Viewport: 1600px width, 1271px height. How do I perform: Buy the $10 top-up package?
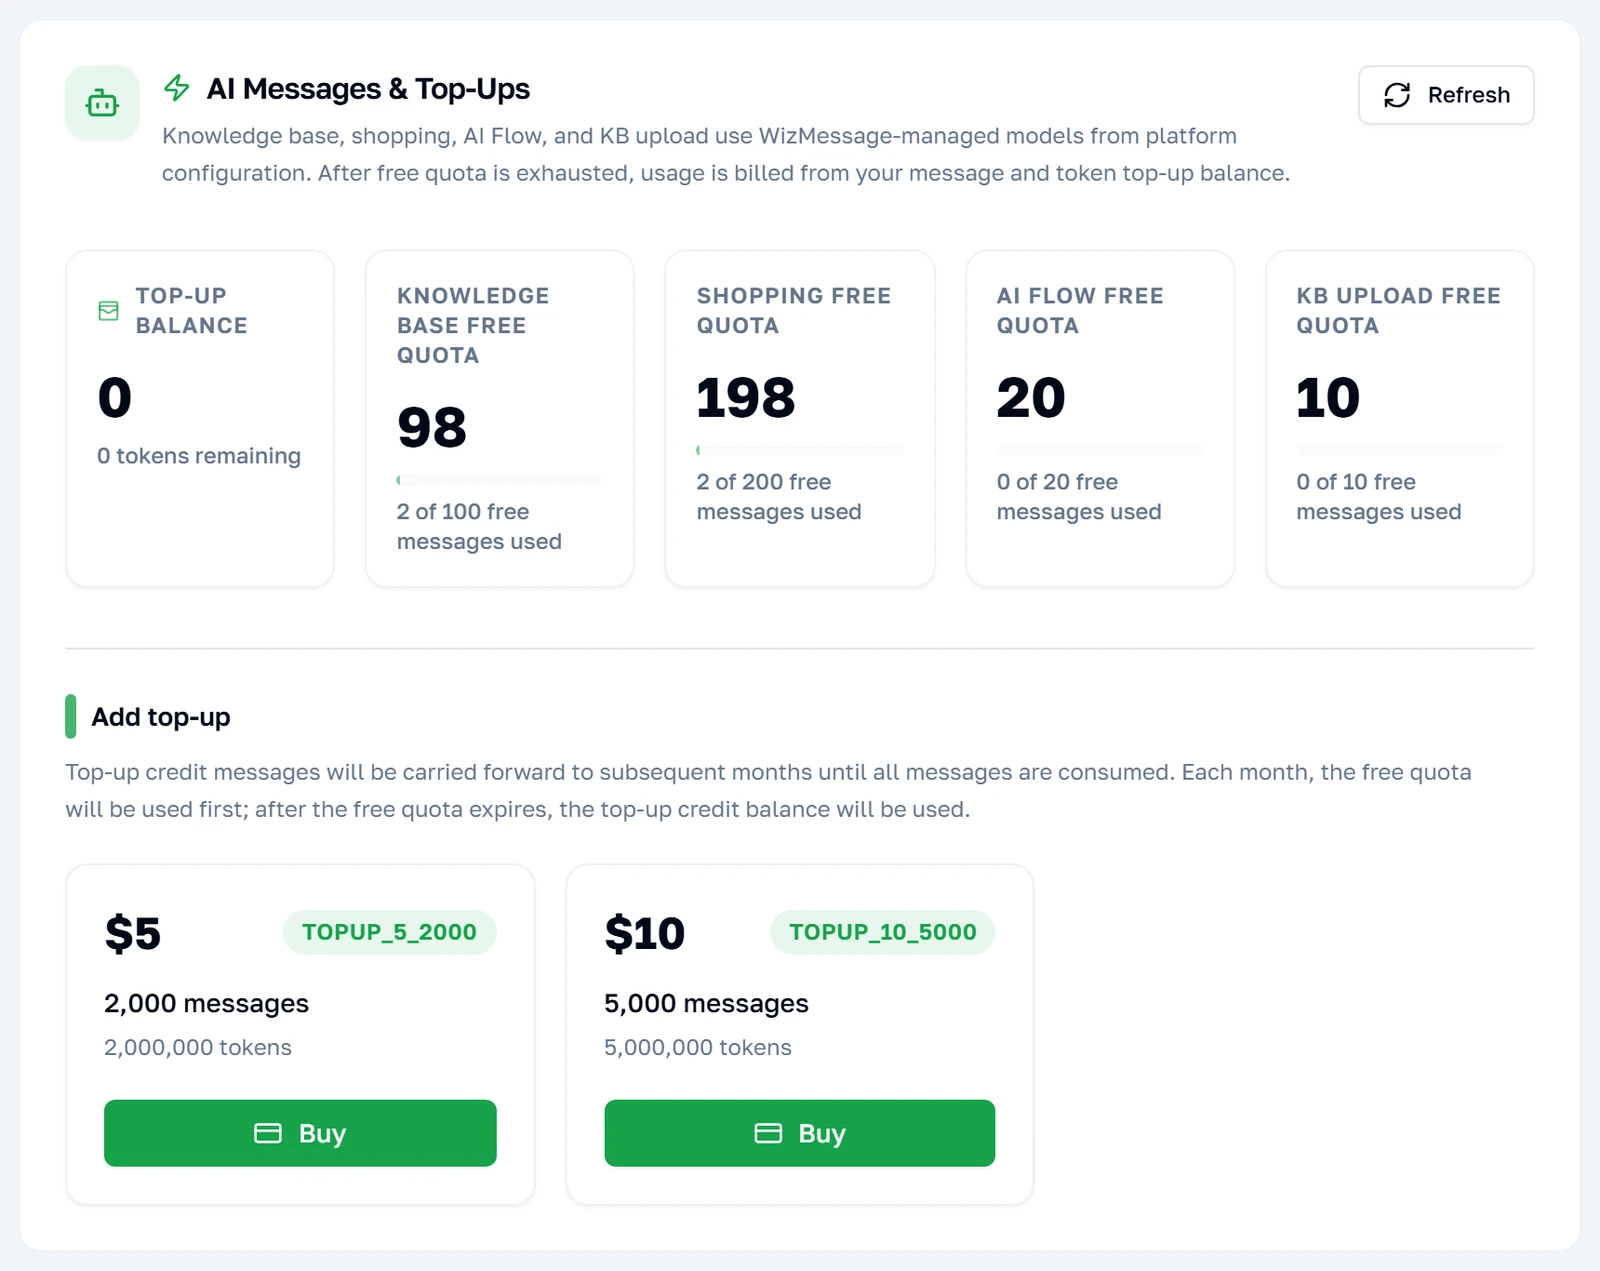coord(800,1133)
